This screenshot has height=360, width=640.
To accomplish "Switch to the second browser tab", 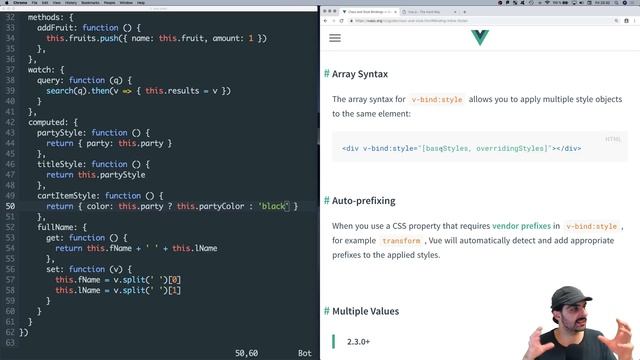I will click(429, 12).
